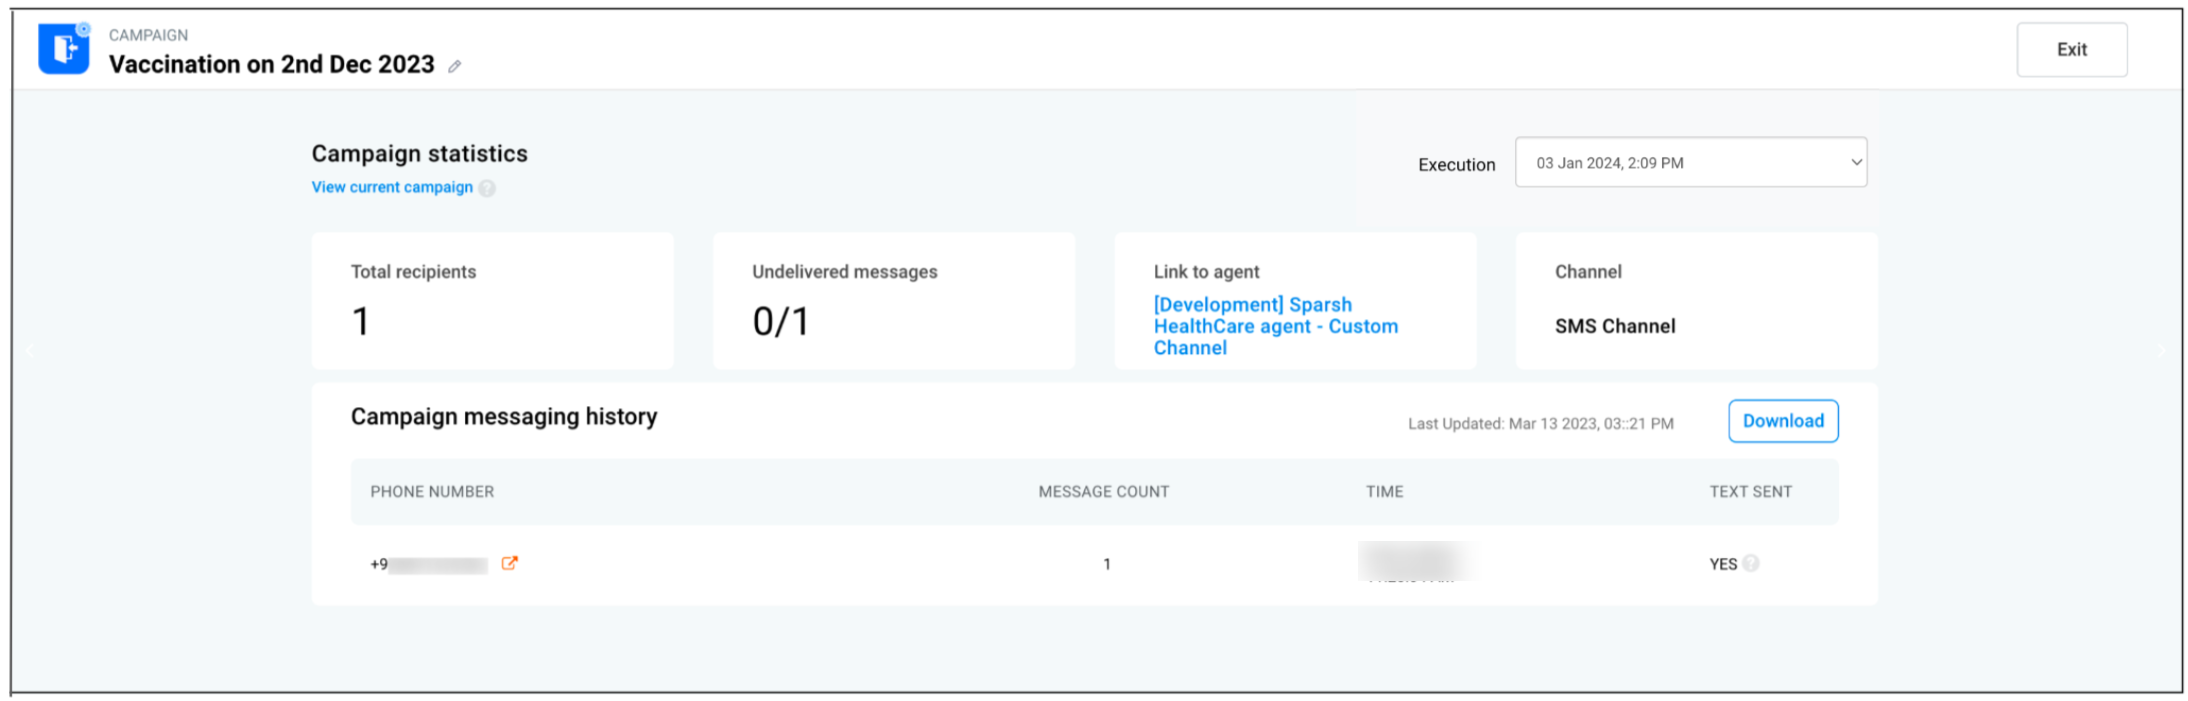Select the Vaccination on 2nd Dec 2023 title
The height and width of the screenshot is (701, 2188).
coord(272,64)
